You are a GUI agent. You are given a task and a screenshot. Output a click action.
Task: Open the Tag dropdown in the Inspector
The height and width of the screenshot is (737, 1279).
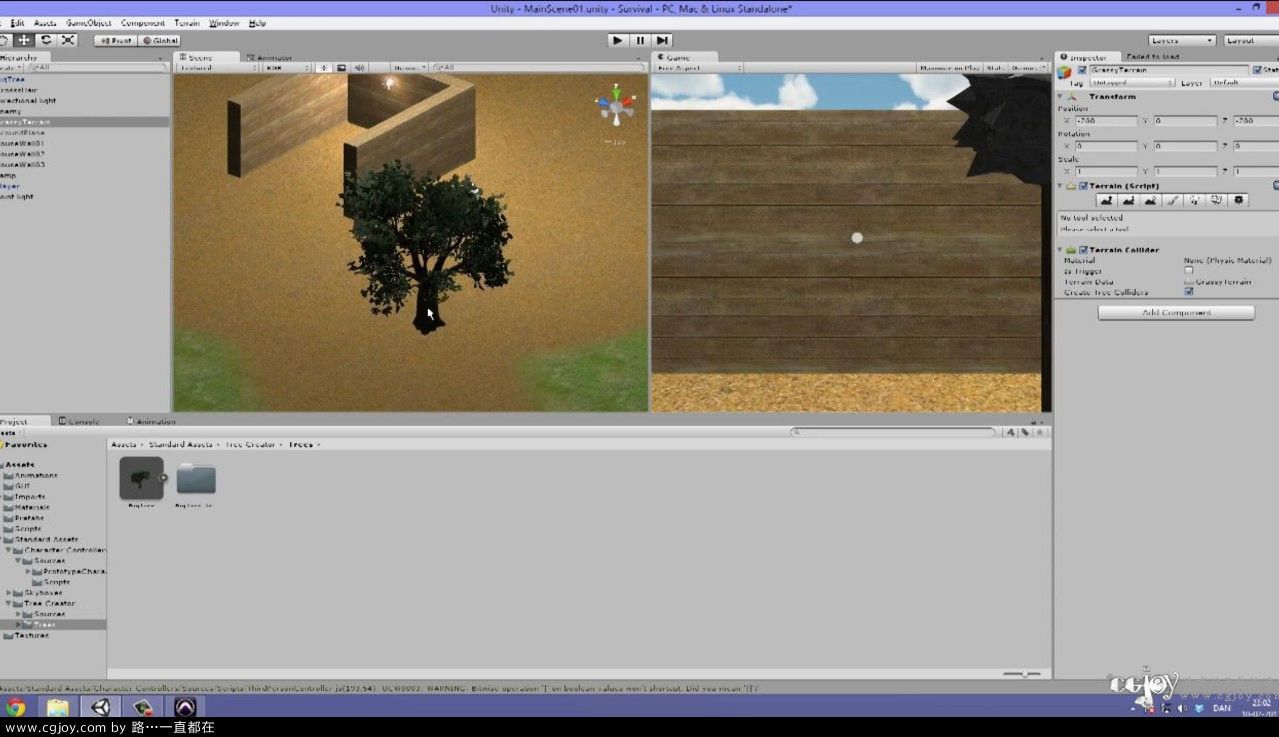1130,83
